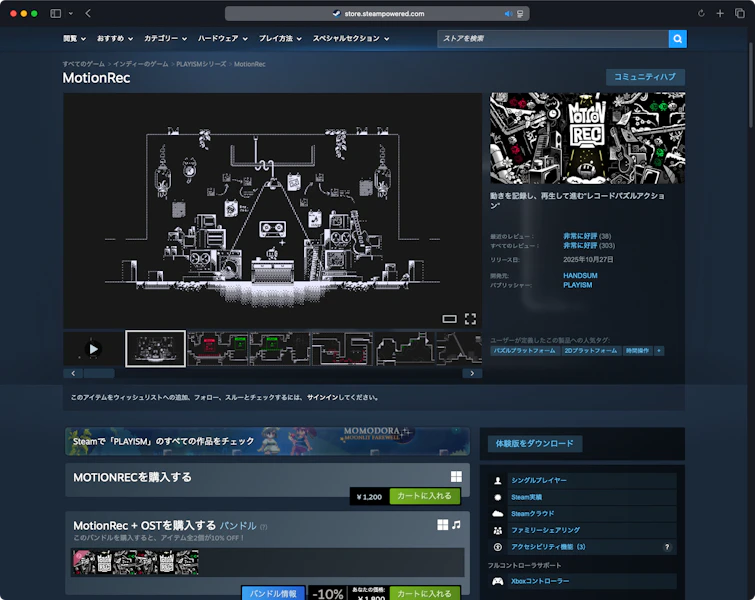This screenshot has height=600, width=755.
Task: Click the ファミリーシェアリング feature link
Action: (x=545, y=530)
